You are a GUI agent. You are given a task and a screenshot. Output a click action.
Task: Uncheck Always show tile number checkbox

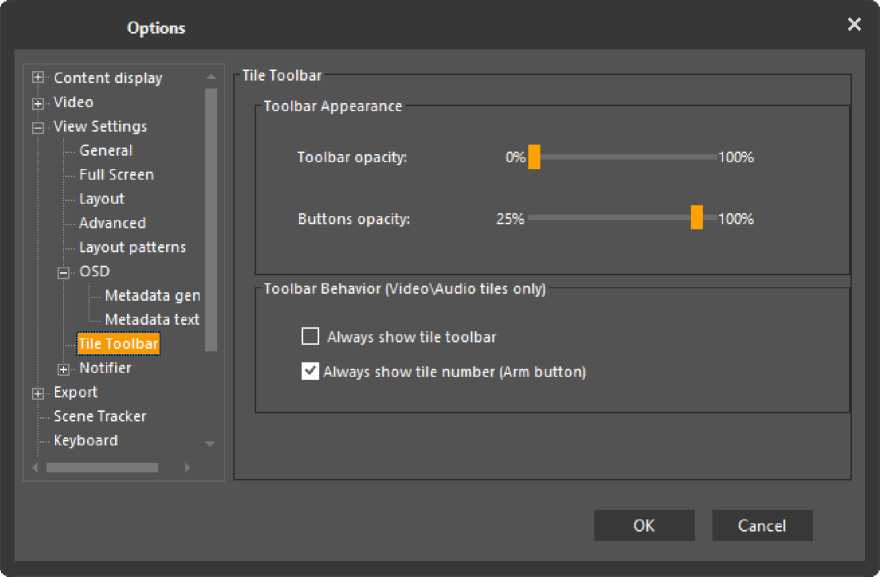[x=310, y=372]
